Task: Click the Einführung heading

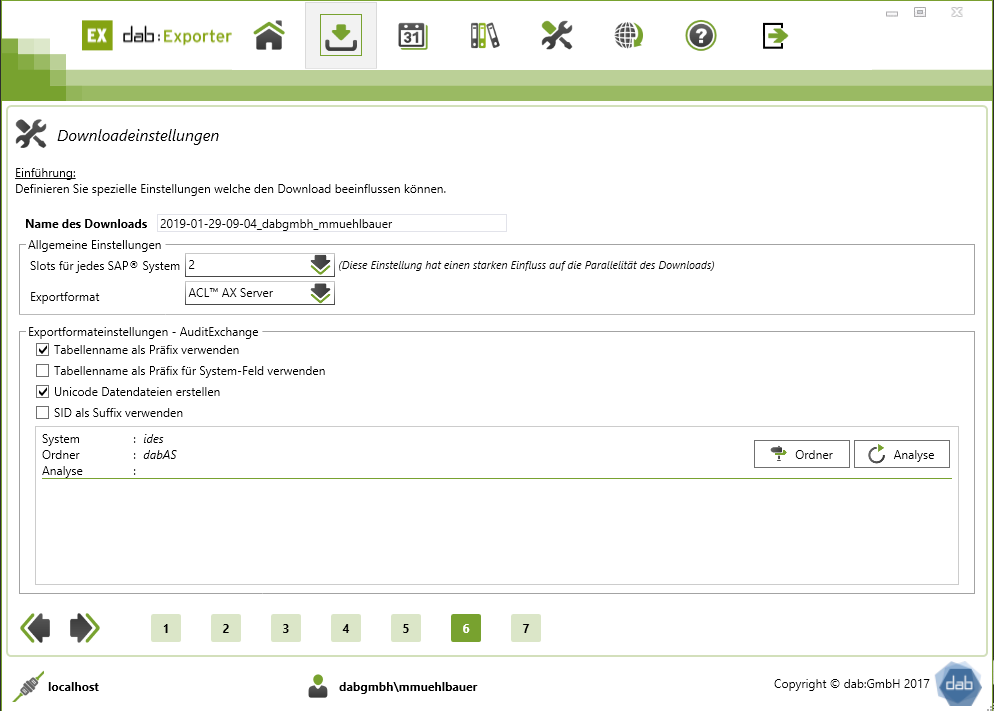Action: point(46,173)
